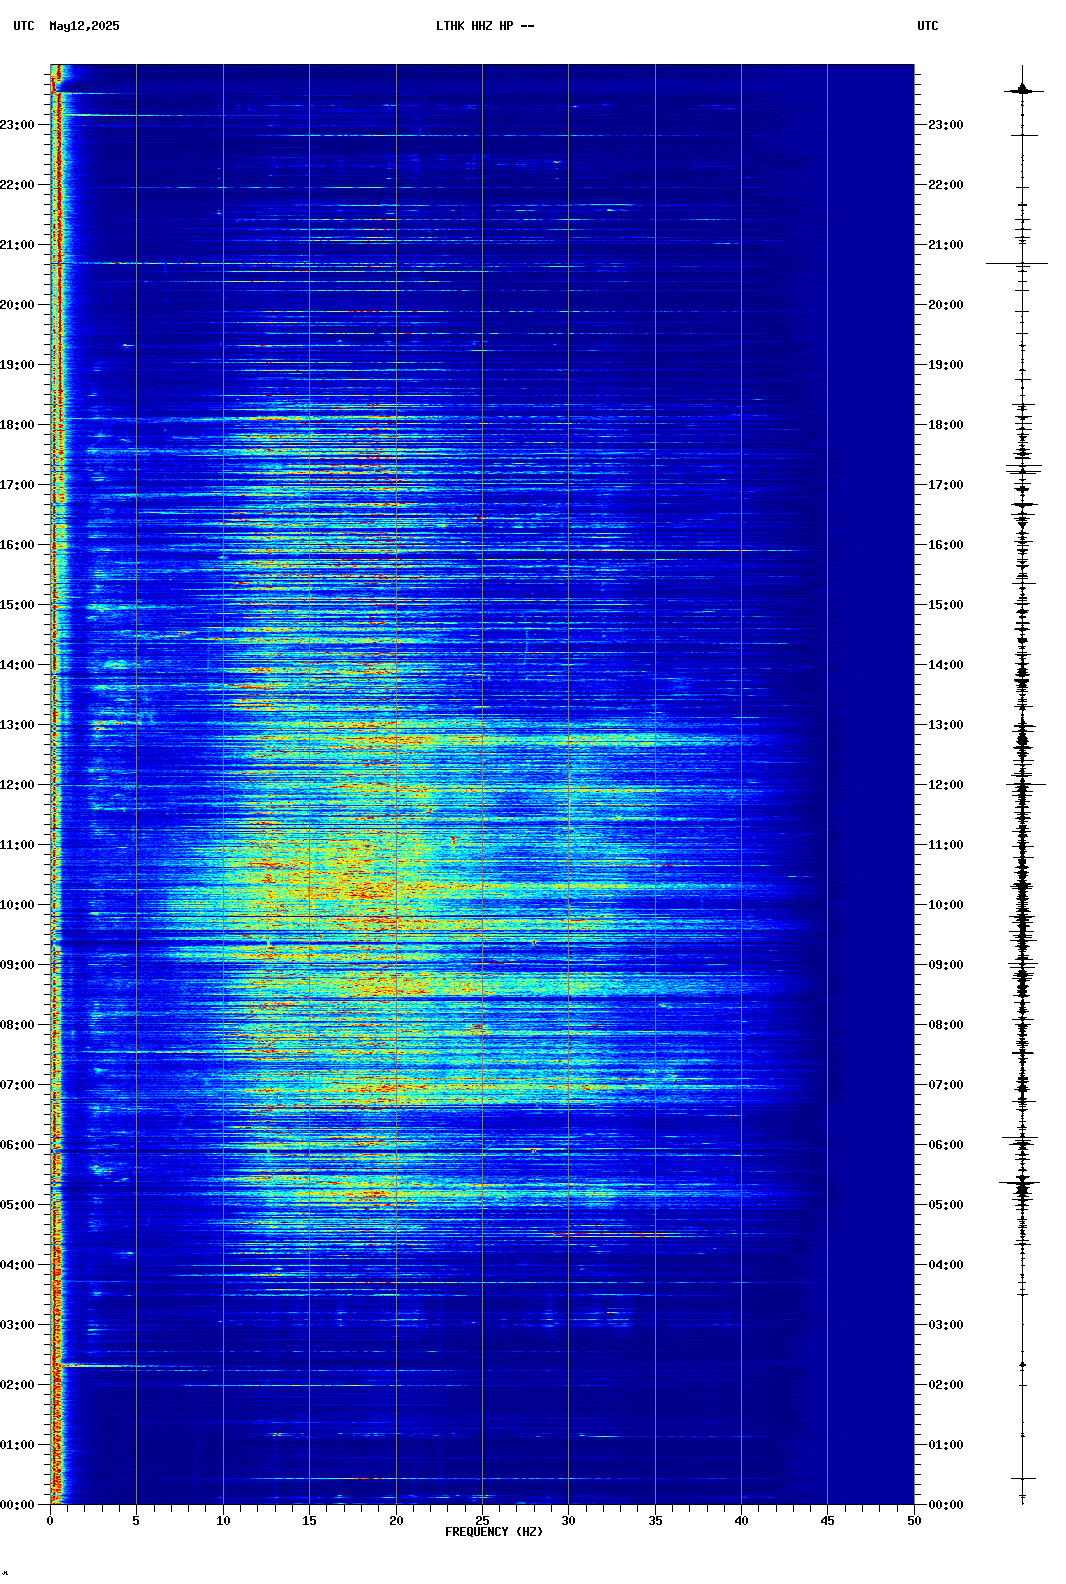This screenshot has width=1066, height=1584.
Task: Click the left axis time label 02:00
Action: [17, 1385]
